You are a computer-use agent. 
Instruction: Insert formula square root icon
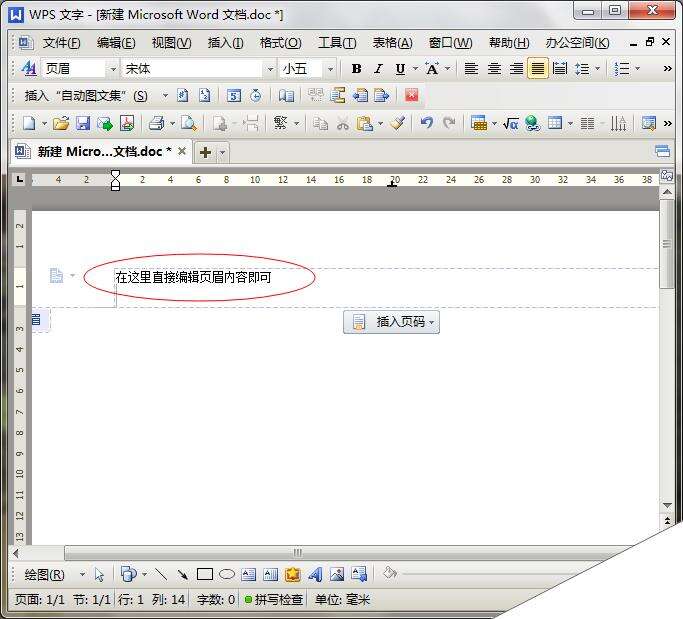(511, 124)
